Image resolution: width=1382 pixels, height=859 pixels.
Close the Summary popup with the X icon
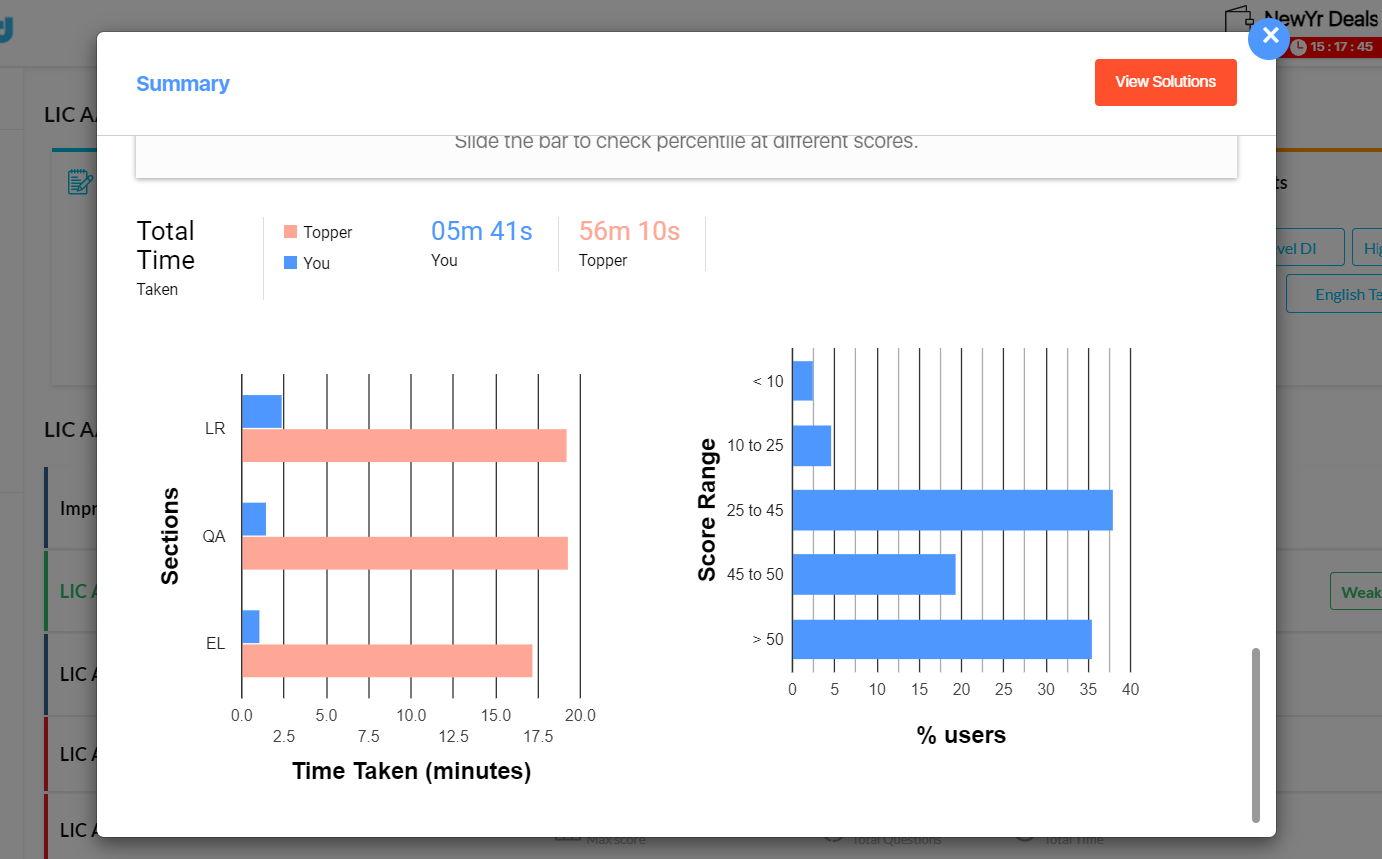[1270, 38]
